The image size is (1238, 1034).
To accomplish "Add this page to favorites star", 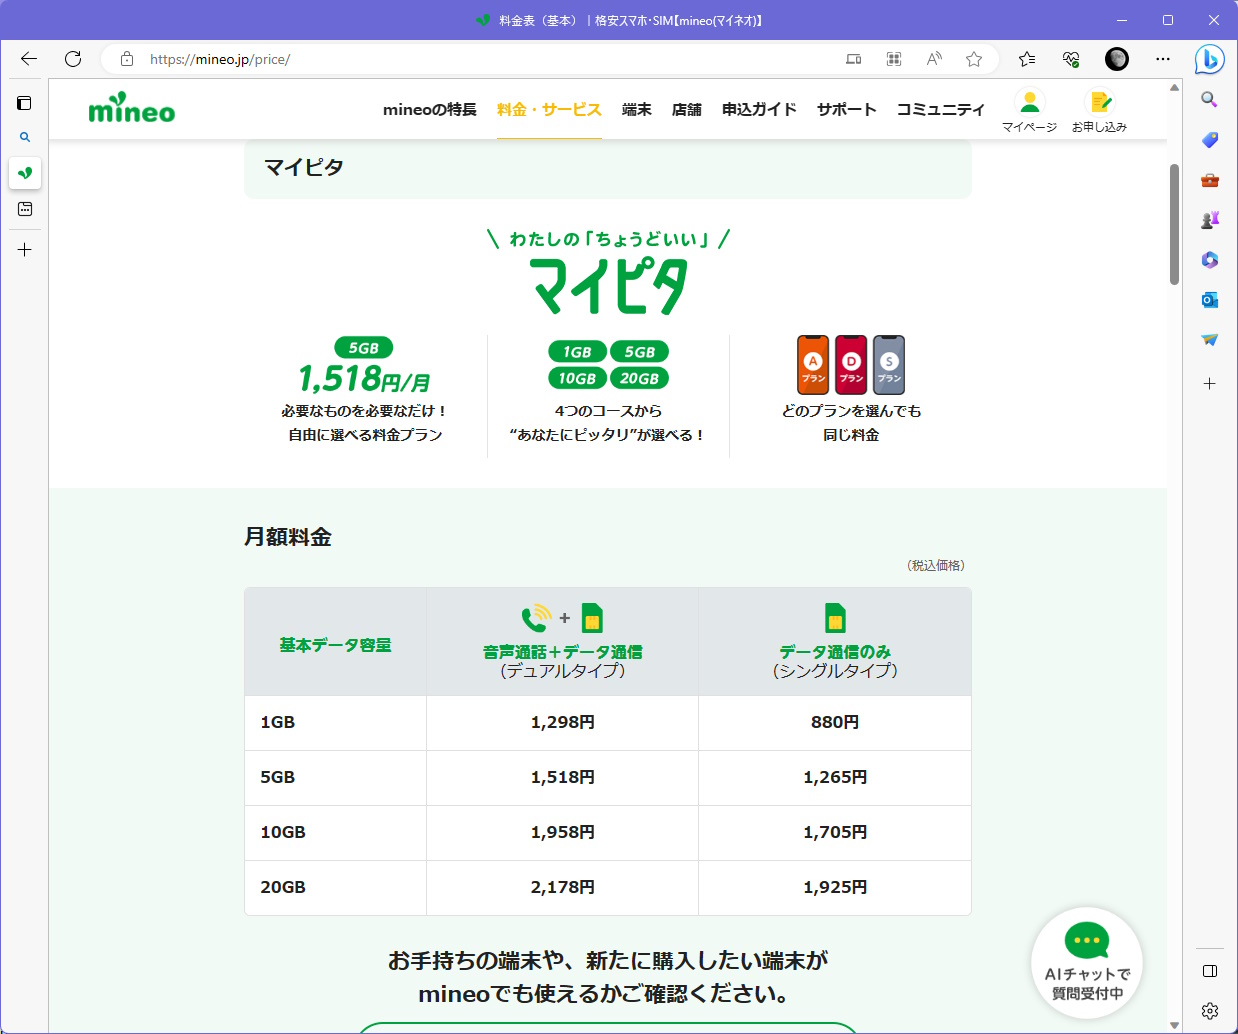I will click(974, 59).
